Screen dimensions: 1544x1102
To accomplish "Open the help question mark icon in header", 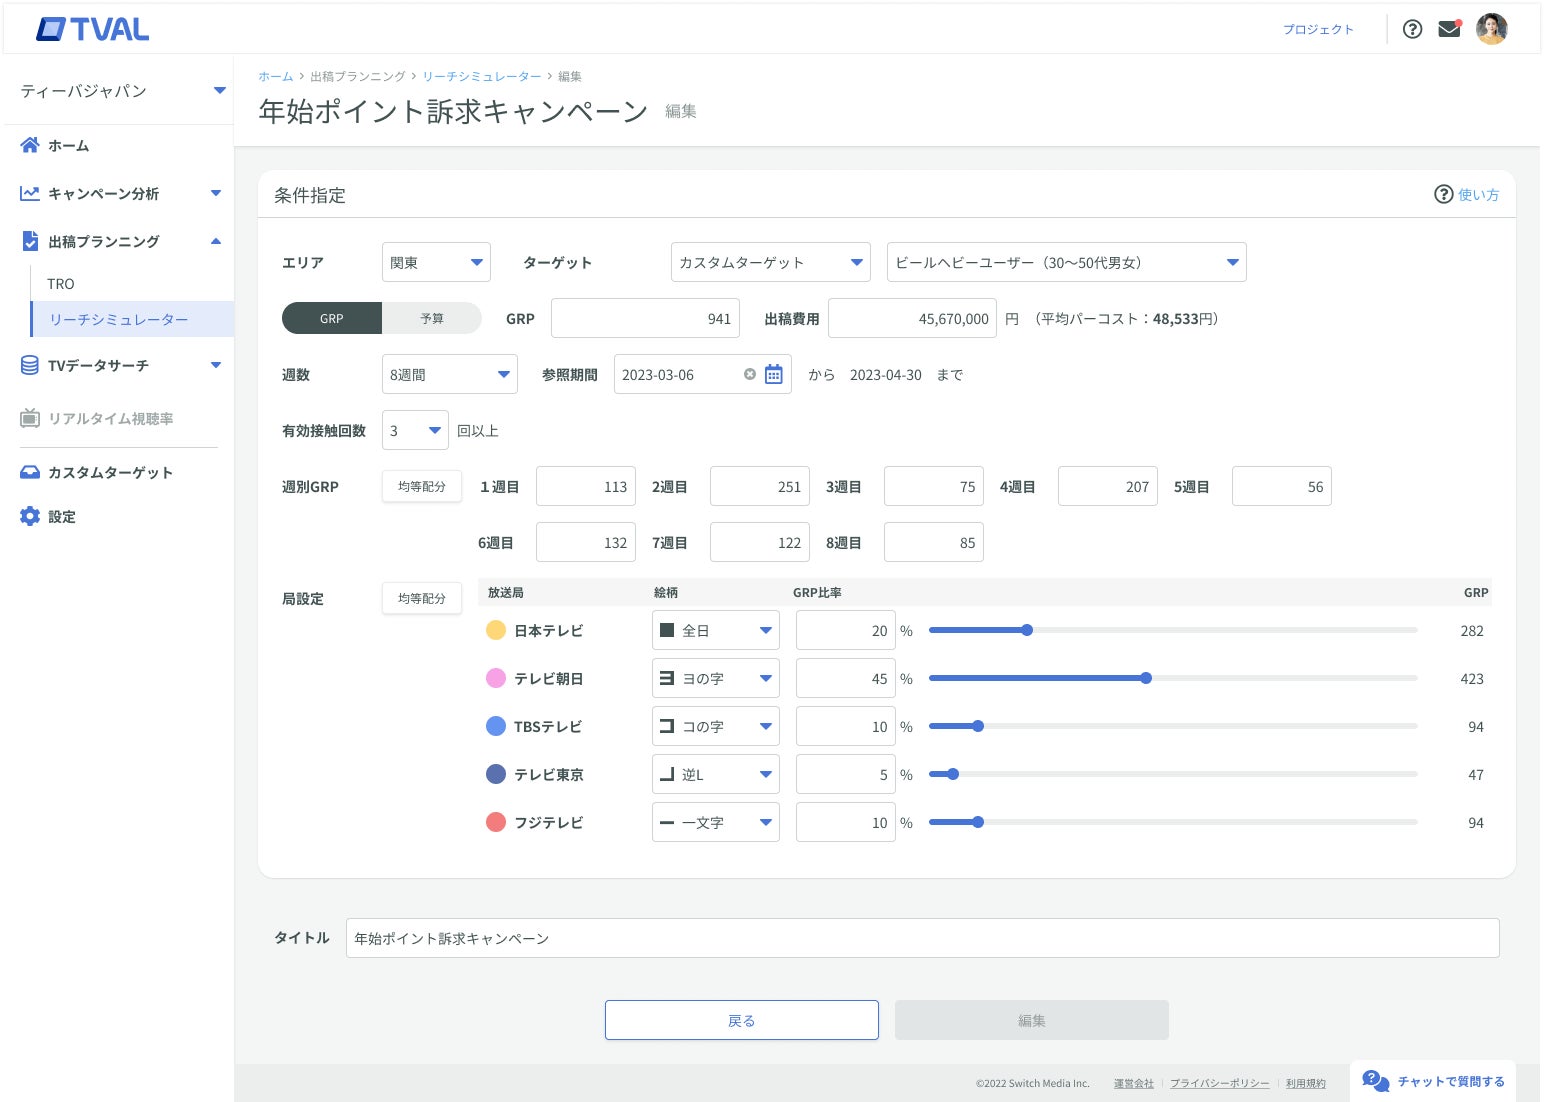I will click(x=1412, y=29).
